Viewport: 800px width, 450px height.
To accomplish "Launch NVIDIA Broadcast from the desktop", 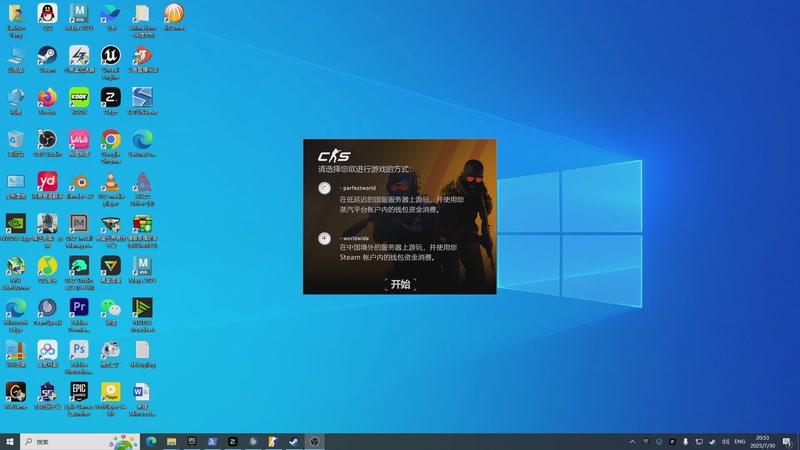I will click(142, 315).
